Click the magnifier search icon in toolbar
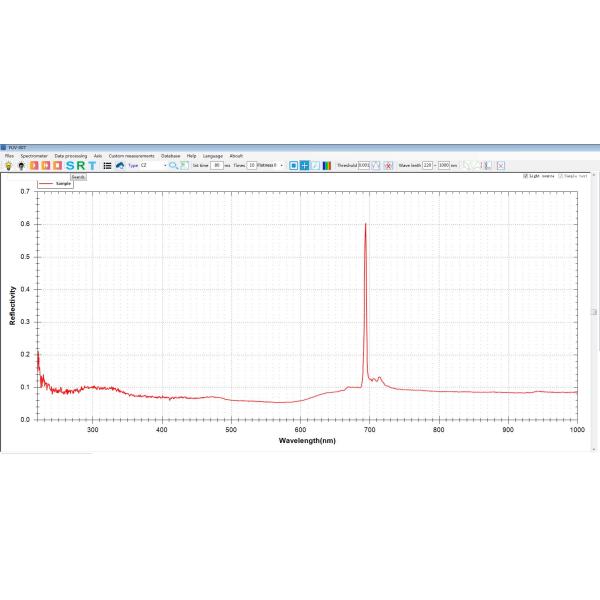This screenshot has width=600, height=600. pos(173,165)
